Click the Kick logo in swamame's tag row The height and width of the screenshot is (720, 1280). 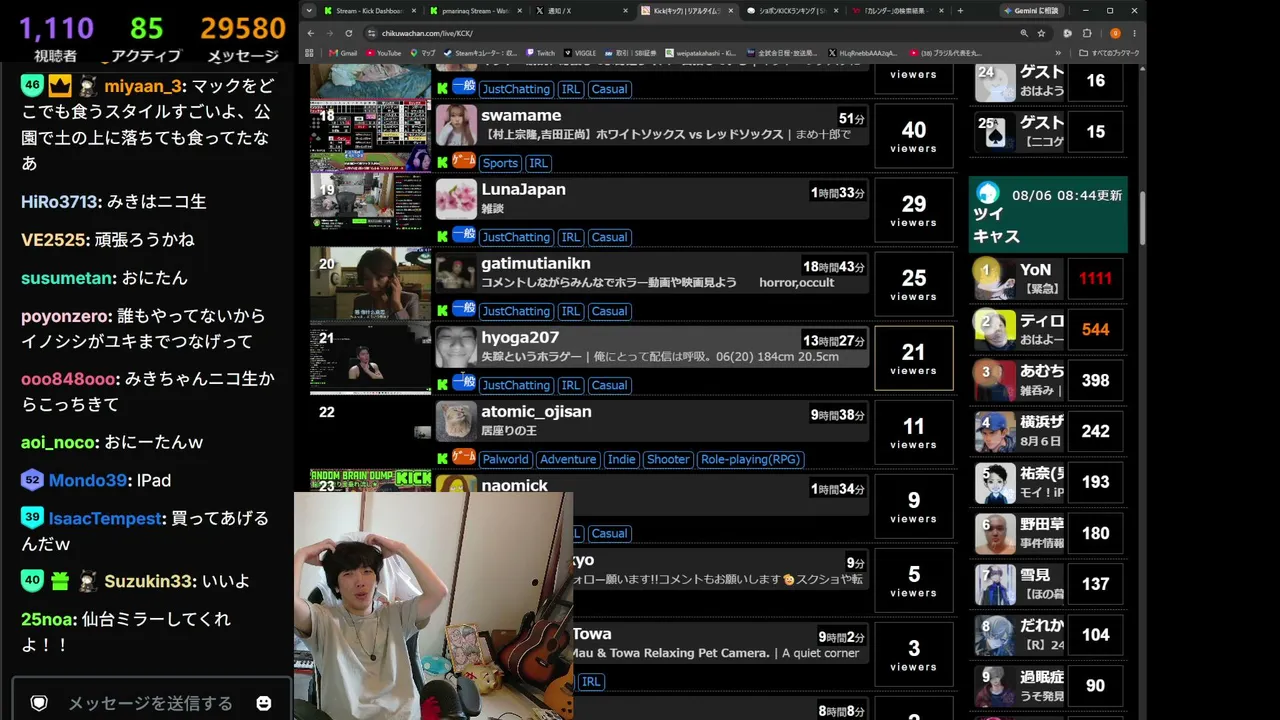pyautogui.click(x=442, y=162)
